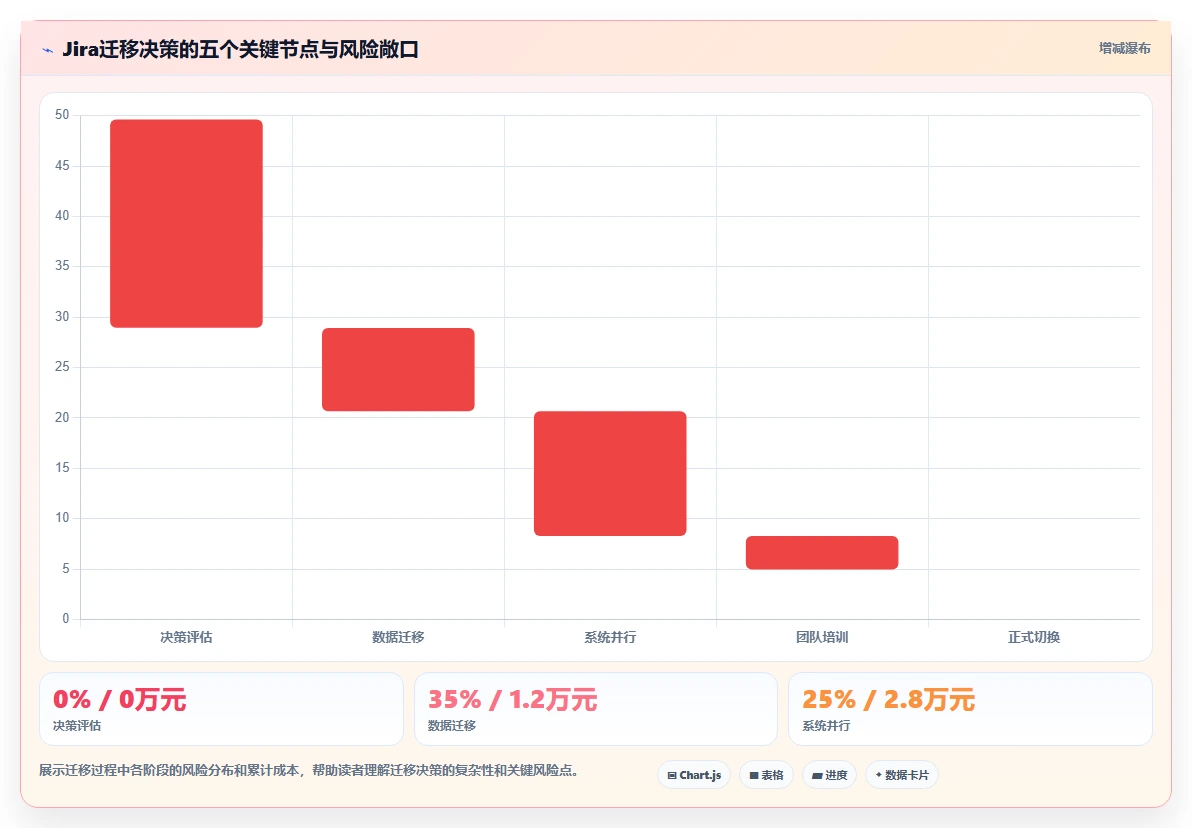Click the y-axis value 15
1192x828 pixels.
point(62,468)
